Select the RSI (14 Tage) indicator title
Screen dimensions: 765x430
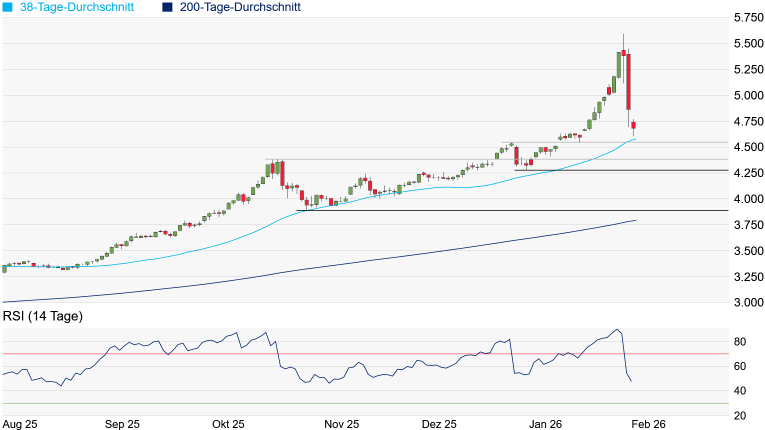(43, 317)
